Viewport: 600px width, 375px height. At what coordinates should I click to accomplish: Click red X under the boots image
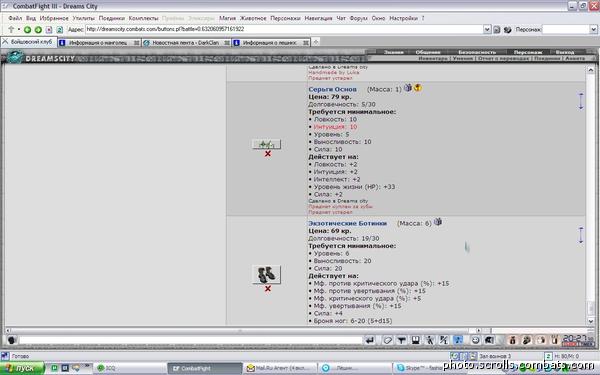point(267,289)
